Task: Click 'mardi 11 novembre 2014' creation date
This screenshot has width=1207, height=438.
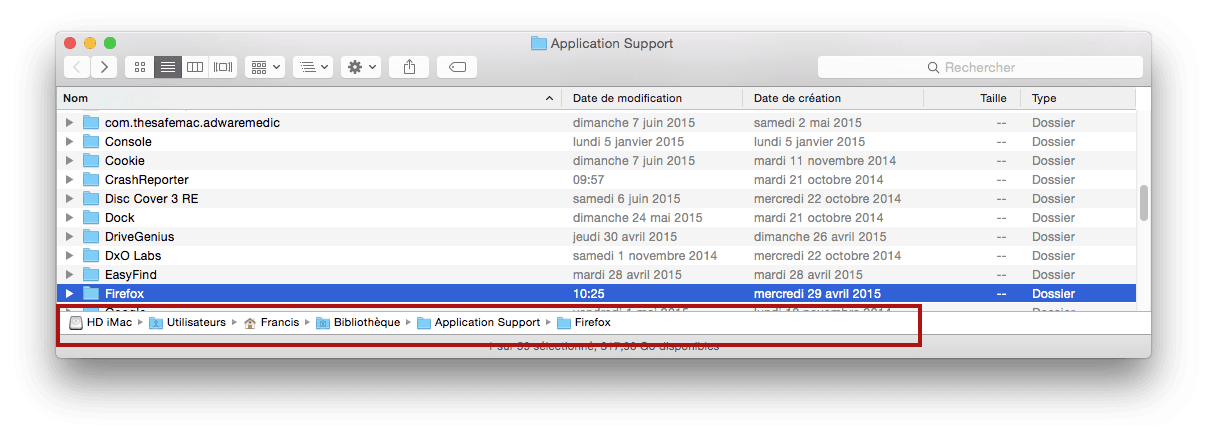Action: [825, 161]
